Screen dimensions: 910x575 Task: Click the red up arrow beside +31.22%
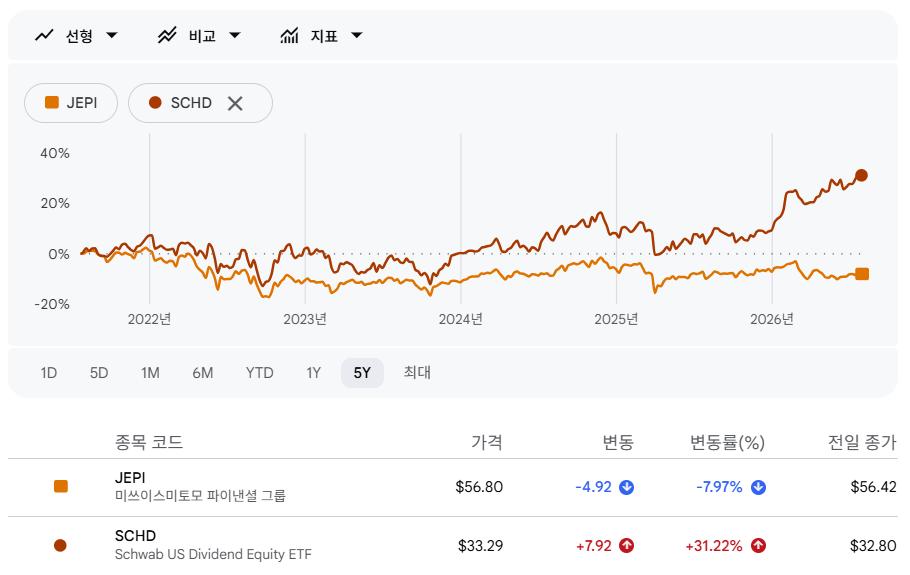[758, 546]
